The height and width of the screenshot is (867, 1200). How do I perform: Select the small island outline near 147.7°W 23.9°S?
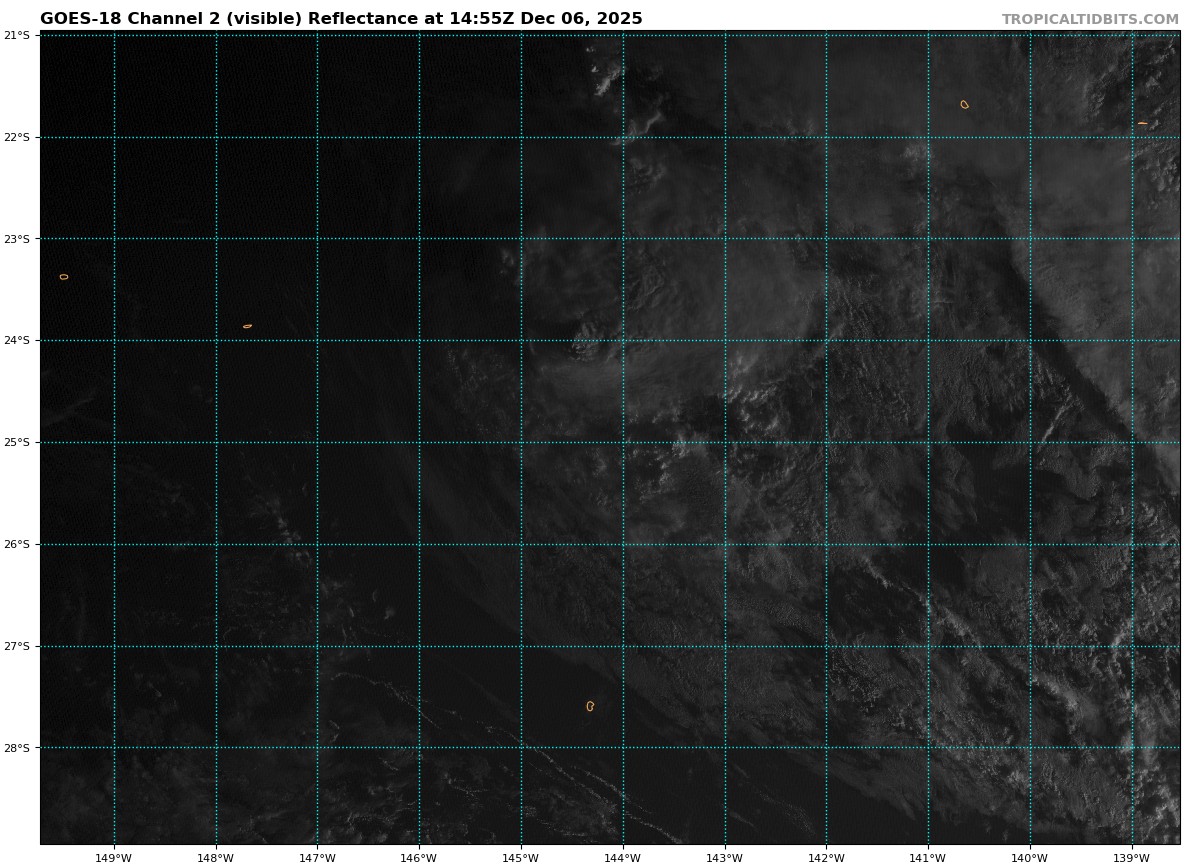[247, 326]
